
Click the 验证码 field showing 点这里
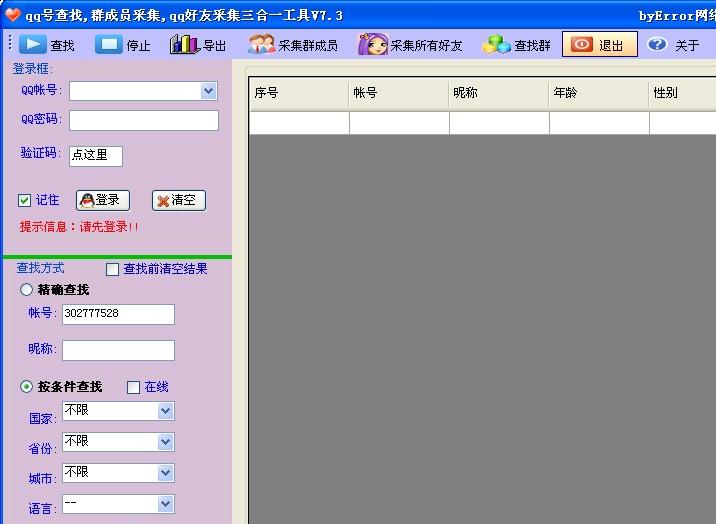96,156
